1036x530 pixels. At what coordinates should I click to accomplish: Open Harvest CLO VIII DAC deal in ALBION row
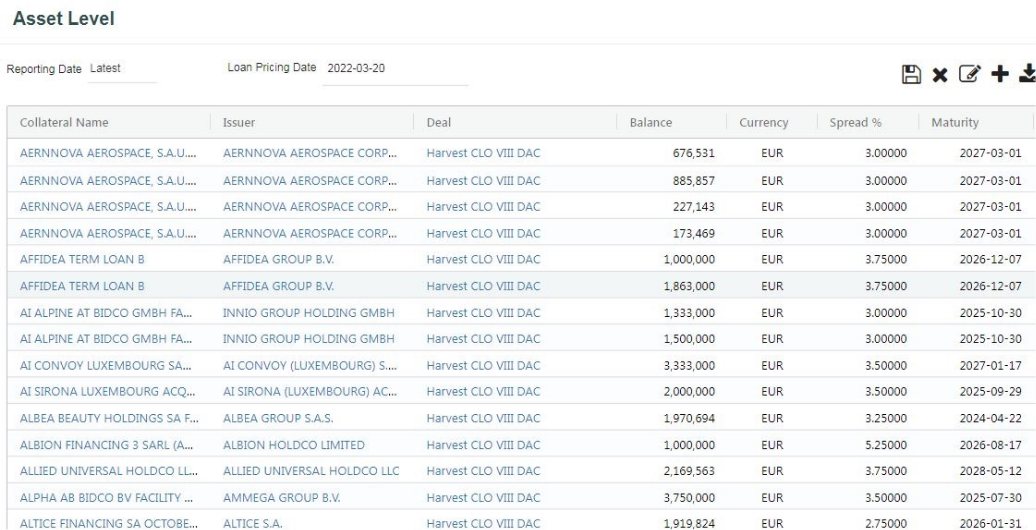(483, 445)
